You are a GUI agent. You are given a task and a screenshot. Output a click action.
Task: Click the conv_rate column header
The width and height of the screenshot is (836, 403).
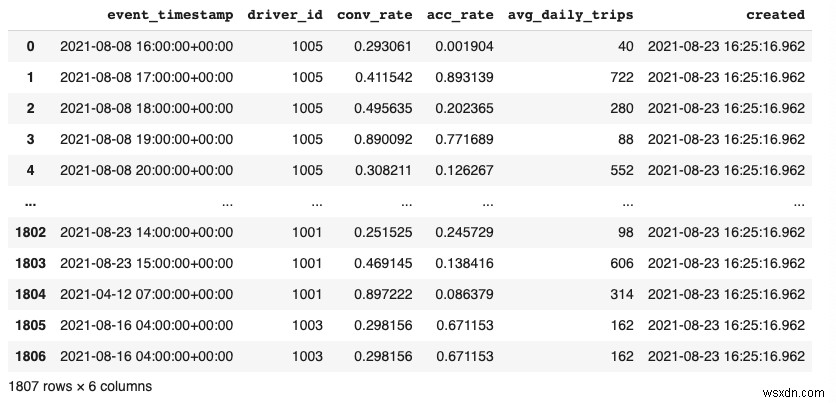[374, 15]
